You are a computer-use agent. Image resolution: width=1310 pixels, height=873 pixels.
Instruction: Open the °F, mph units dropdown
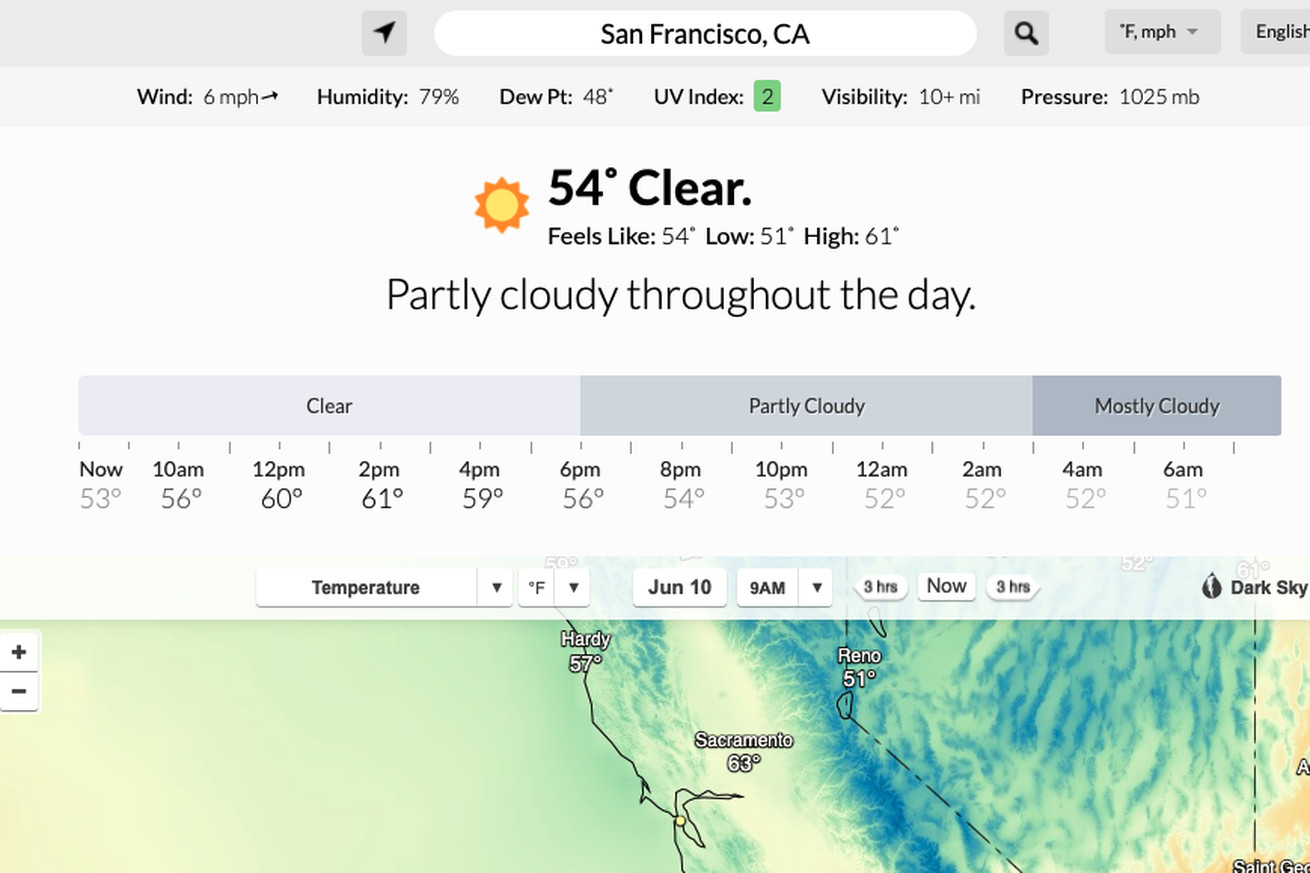click(1162, 32)
